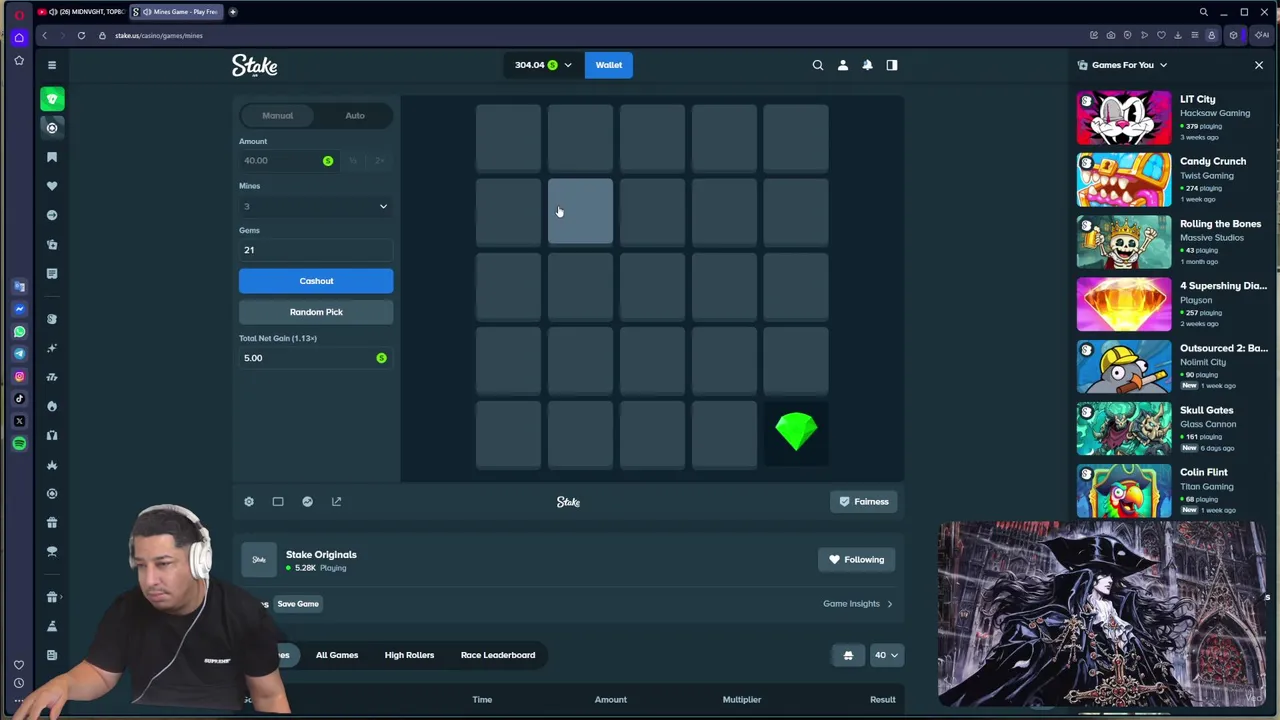Select the Race Leaderboard tab
1280x720 pixels.
point(498,655)
